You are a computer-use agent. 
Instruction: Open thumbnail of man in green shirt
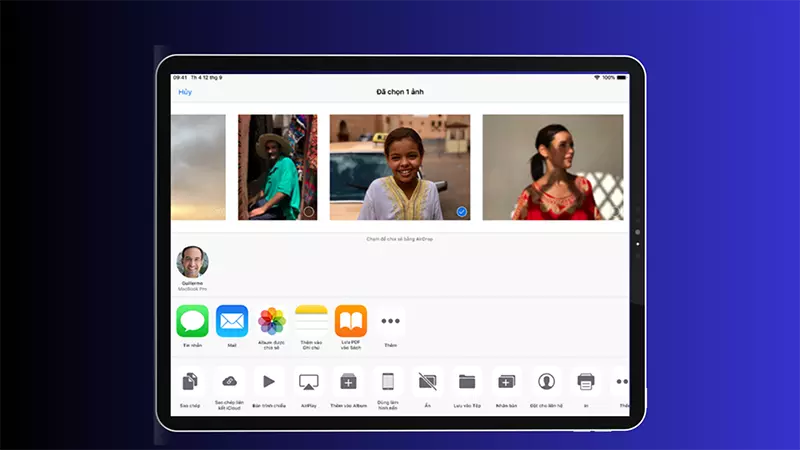pos(278,167)
